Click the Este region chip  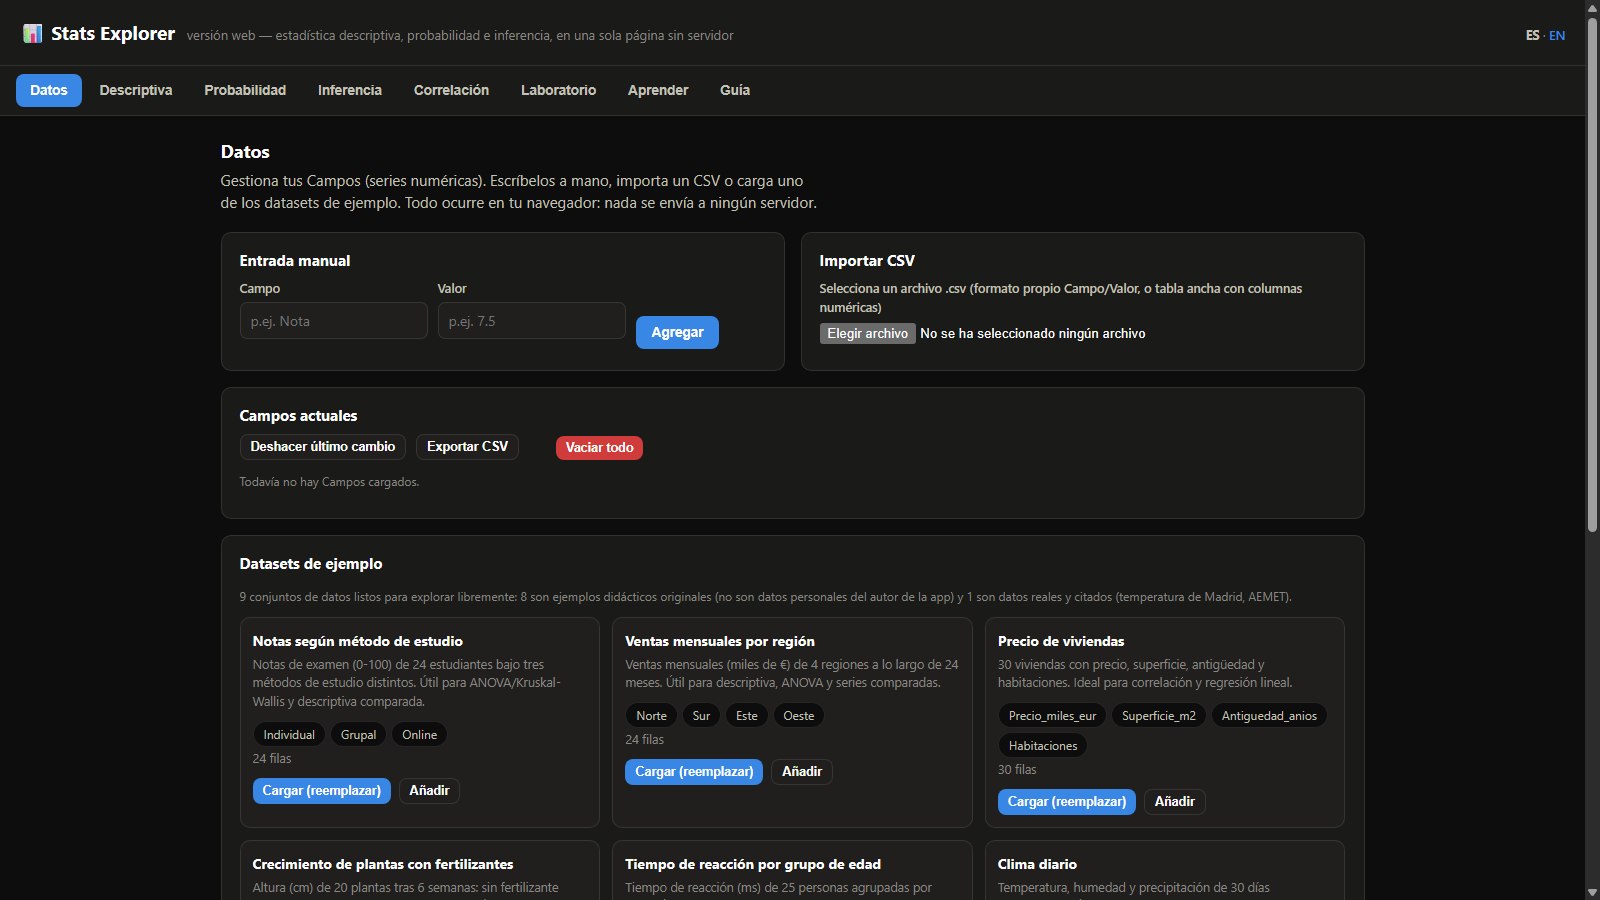point(747,716)
